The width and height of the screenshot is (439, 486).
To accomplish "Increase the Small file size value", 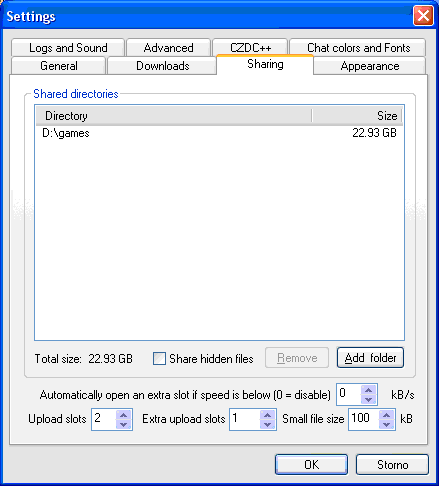I will 386,415.
